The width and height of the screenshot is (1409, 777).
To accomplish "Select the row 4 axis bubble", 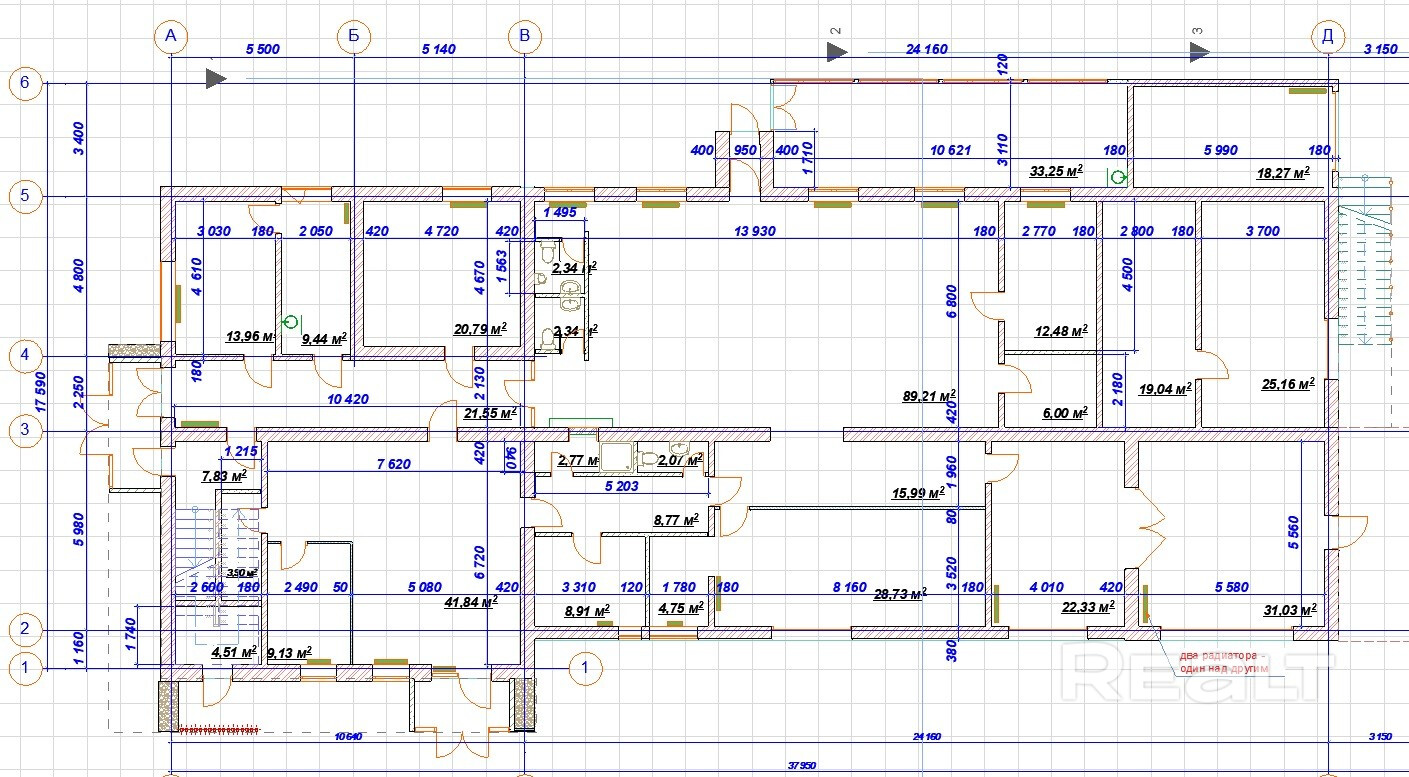I will pyautogui.click(x=25, y=356).
